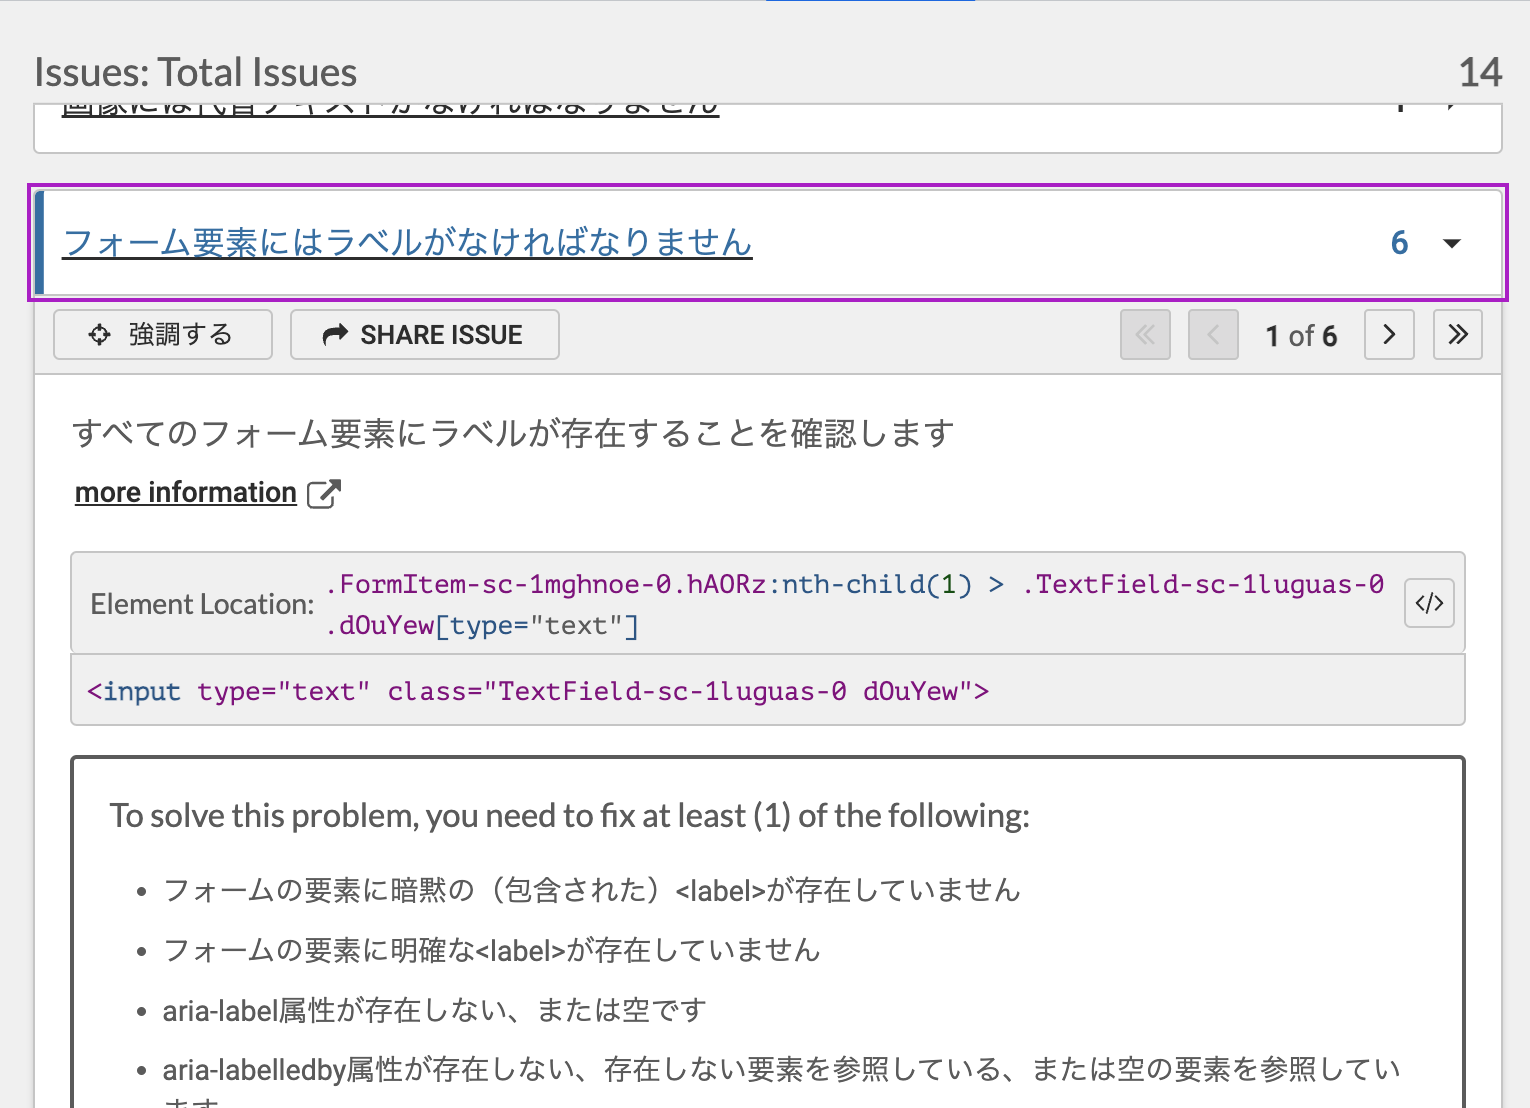Open フォーム要素にはラベルがなければなりません issue link
Image resolution: width=1530 pixels, height=1108 pixels.
point(407,243)
